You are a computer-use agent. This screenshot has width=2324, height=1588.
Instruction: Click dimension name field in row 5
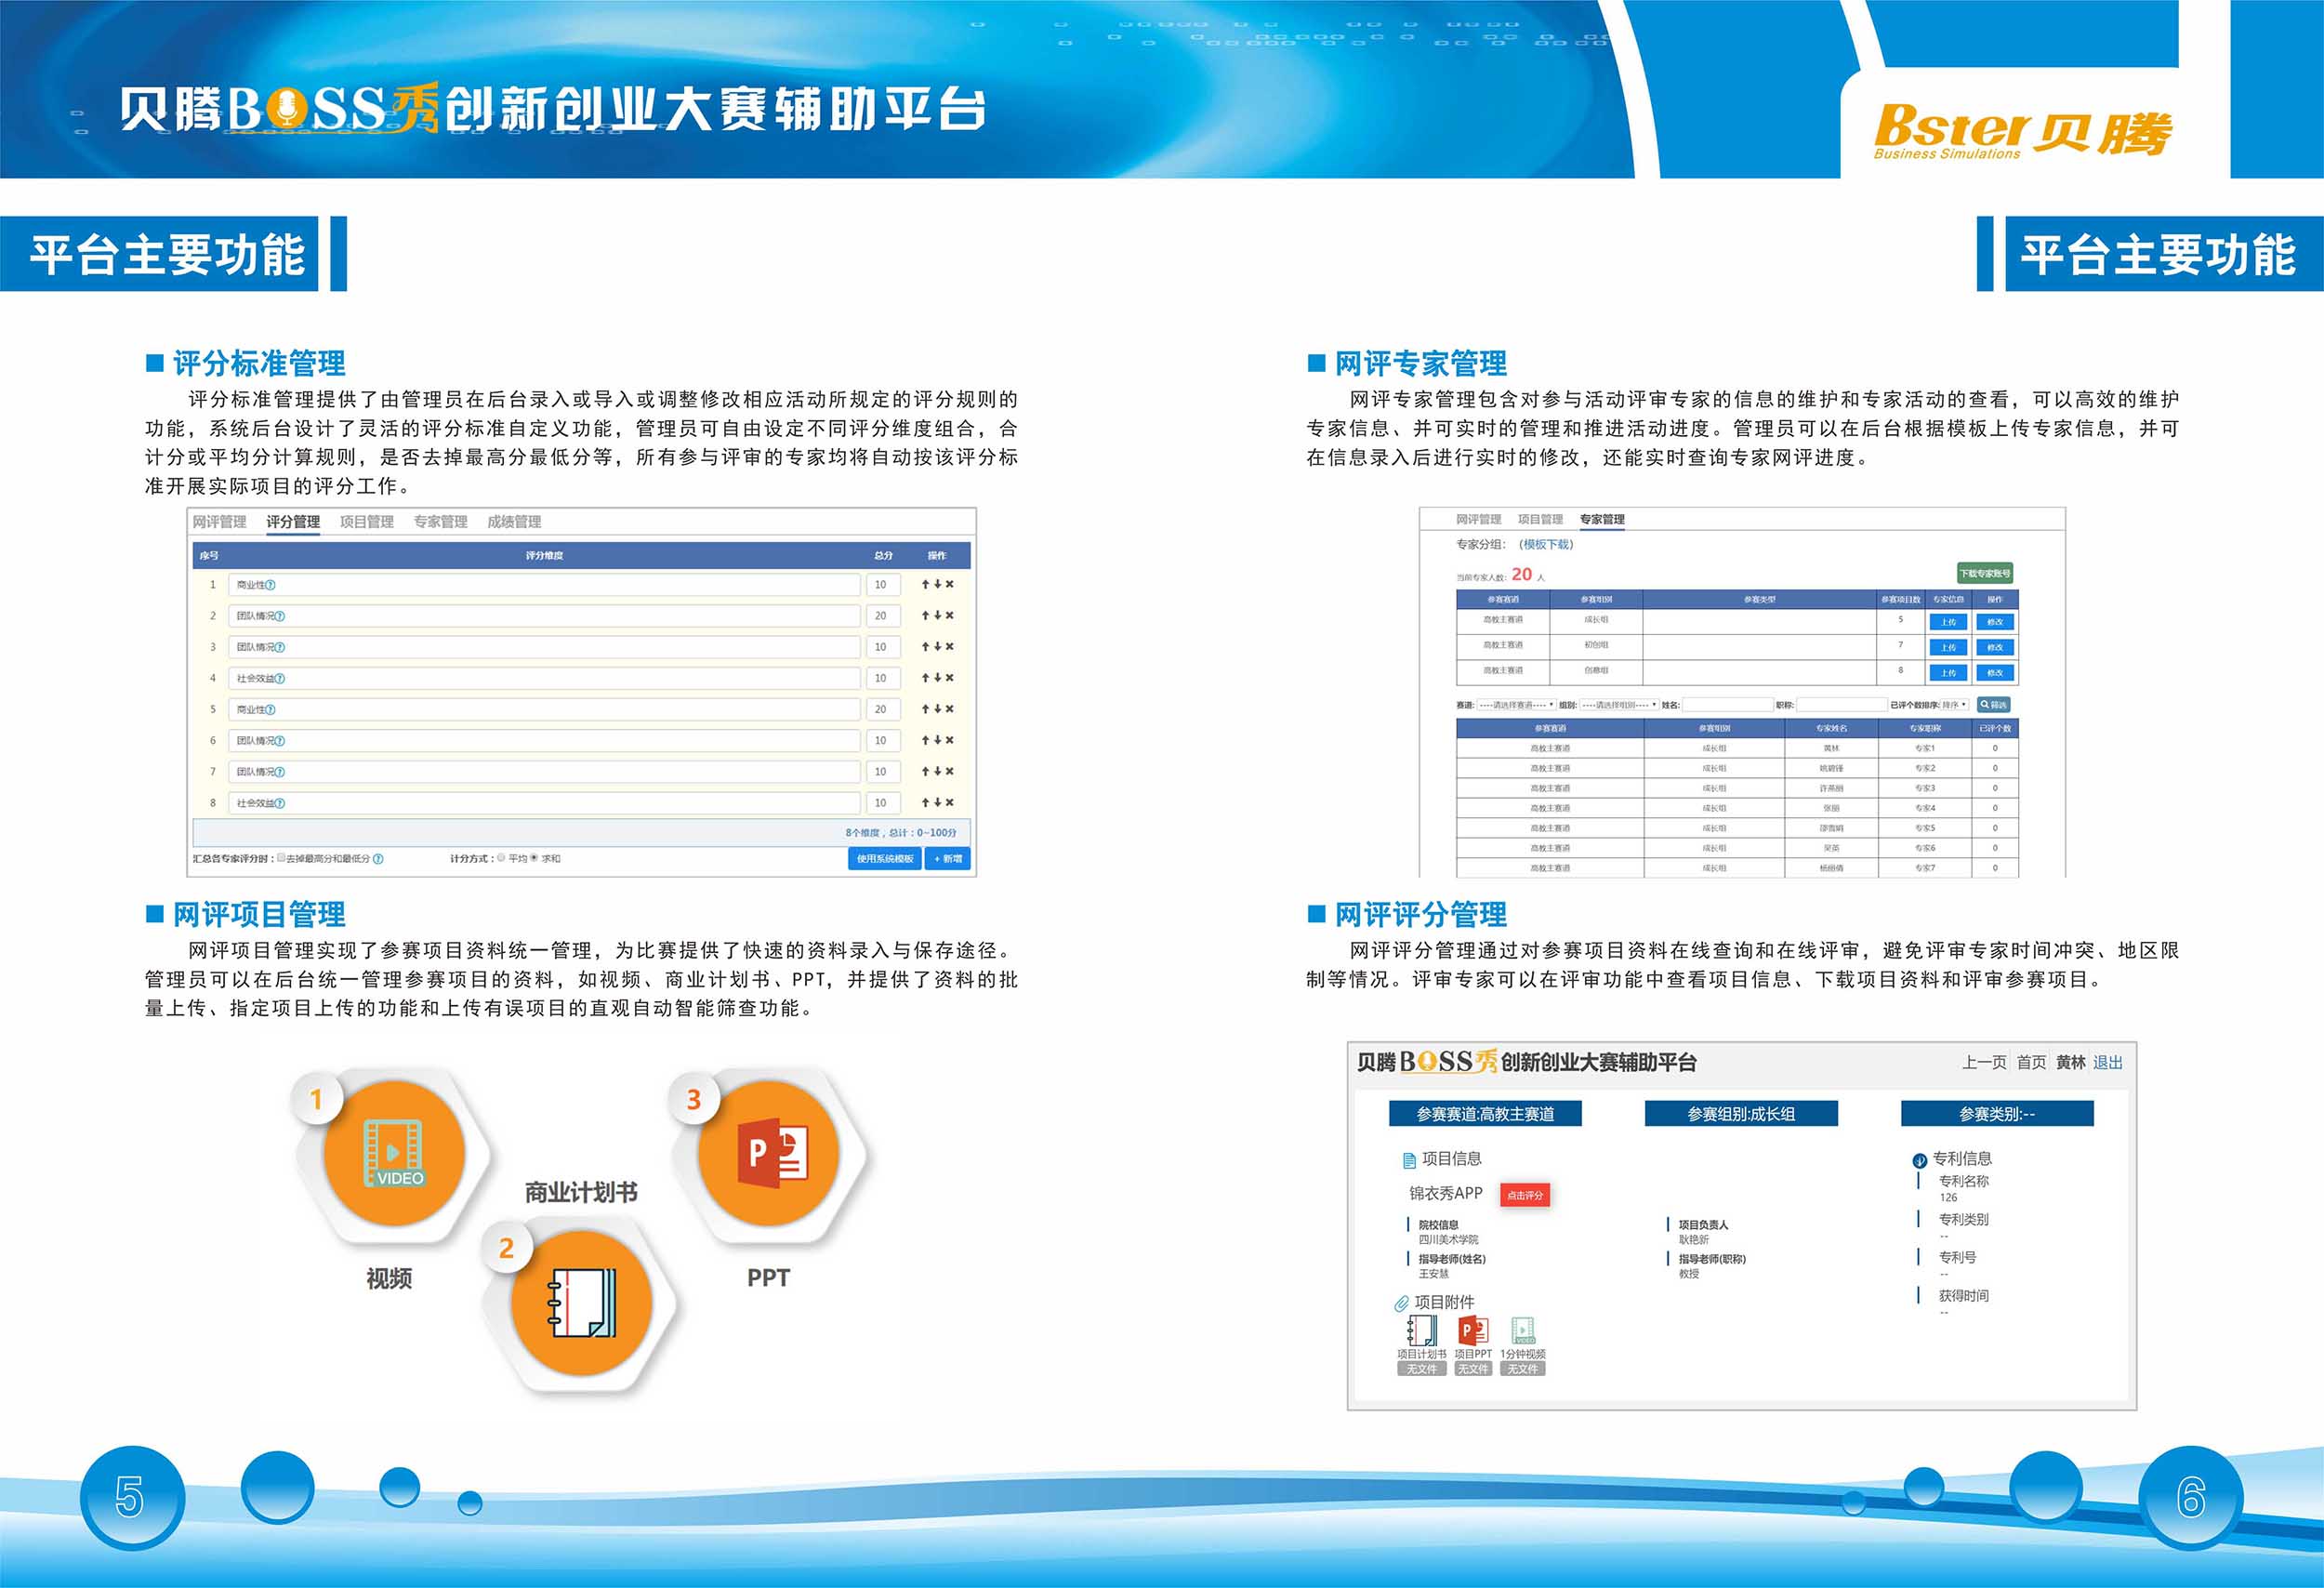544,709
